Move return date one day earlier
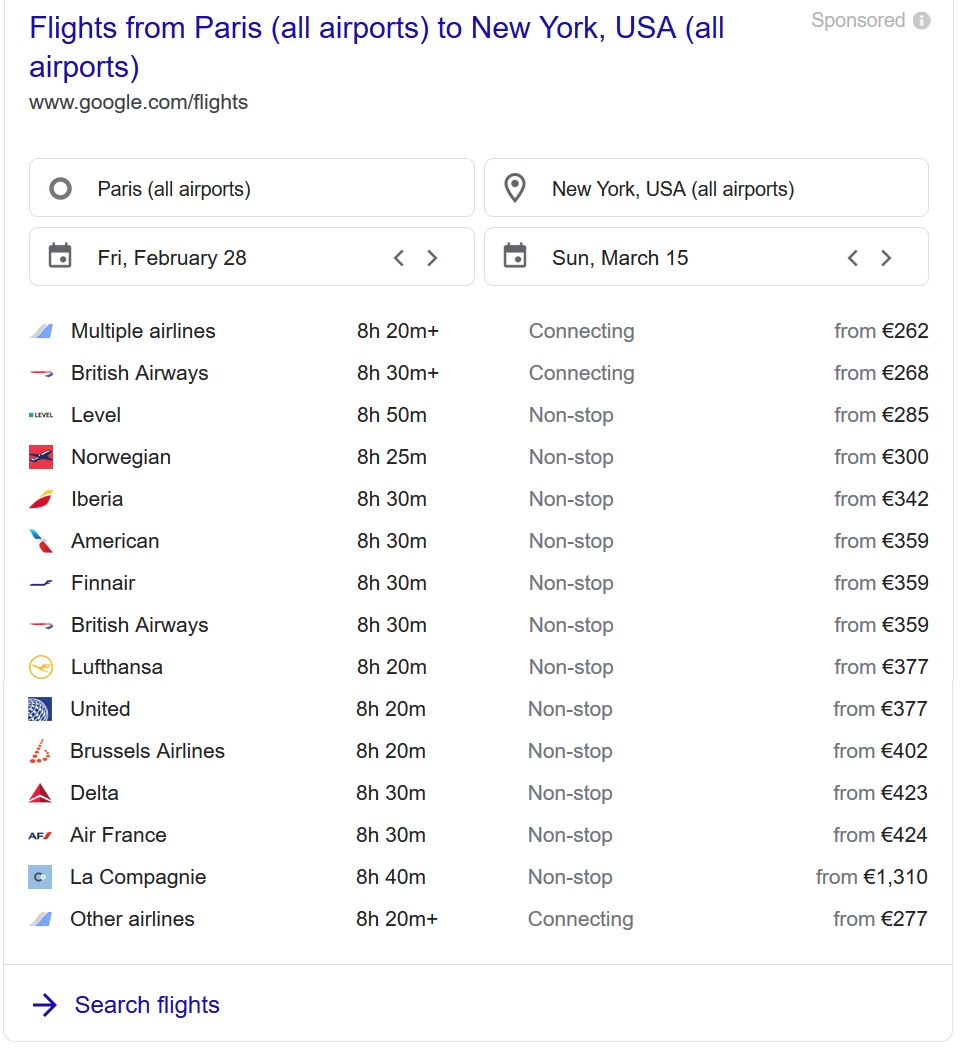This screenshot has height=1060, width=970. tap(853, 258)
